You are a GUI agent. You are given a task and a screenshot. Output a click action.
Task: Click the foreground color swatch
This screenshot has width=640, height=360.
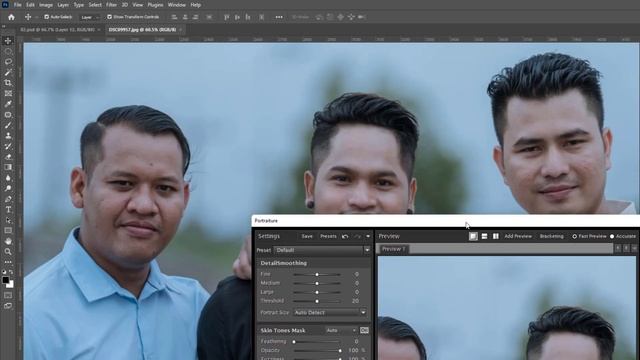click(x=5, y=280)
